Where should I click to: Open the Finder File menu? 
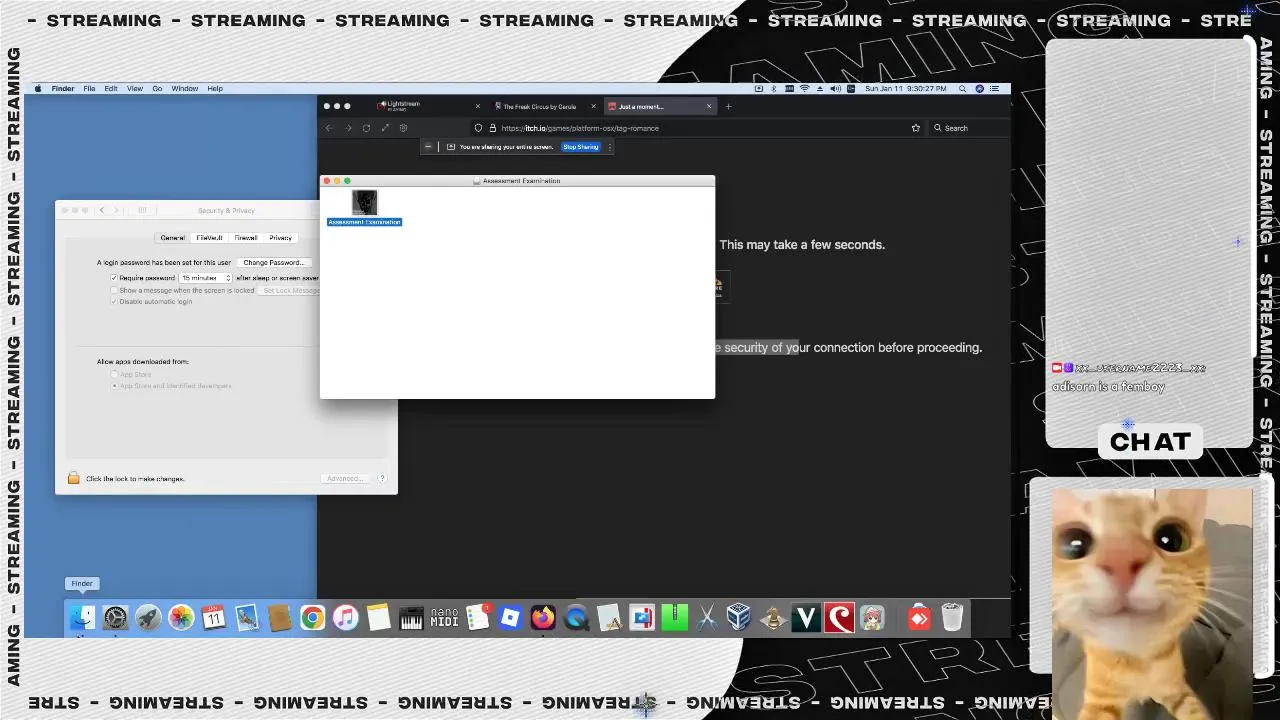click(89, 88)
